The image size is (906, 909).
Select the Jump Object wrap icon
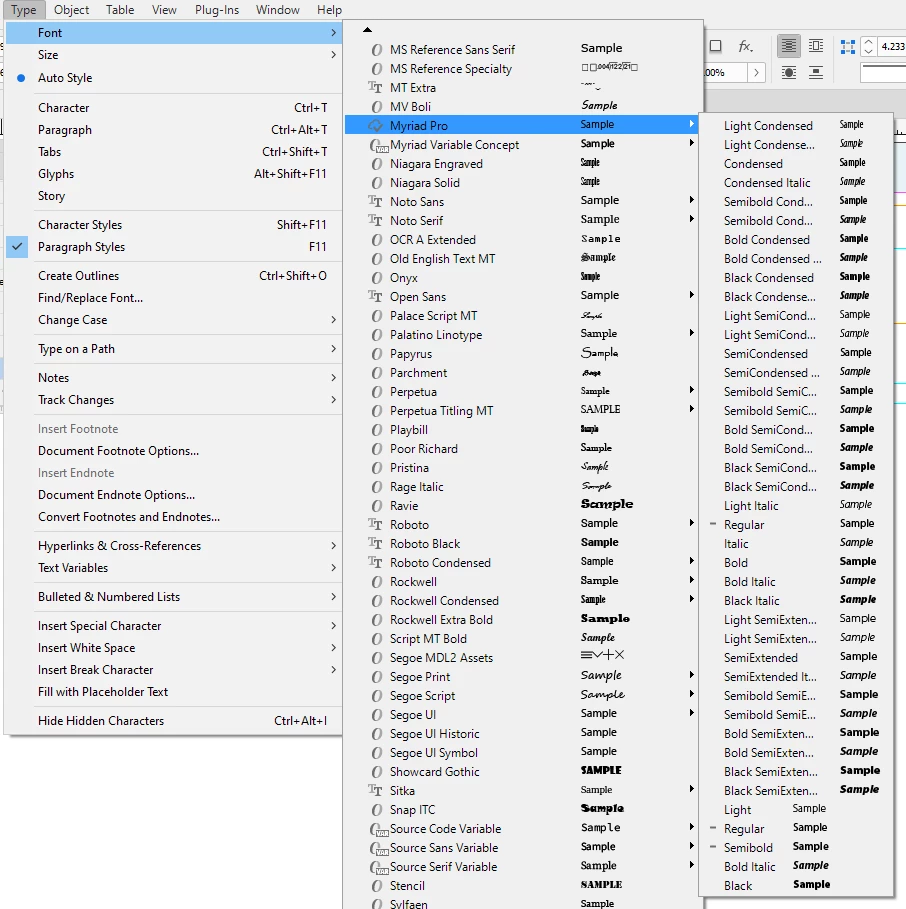click(x=816, y=72)
